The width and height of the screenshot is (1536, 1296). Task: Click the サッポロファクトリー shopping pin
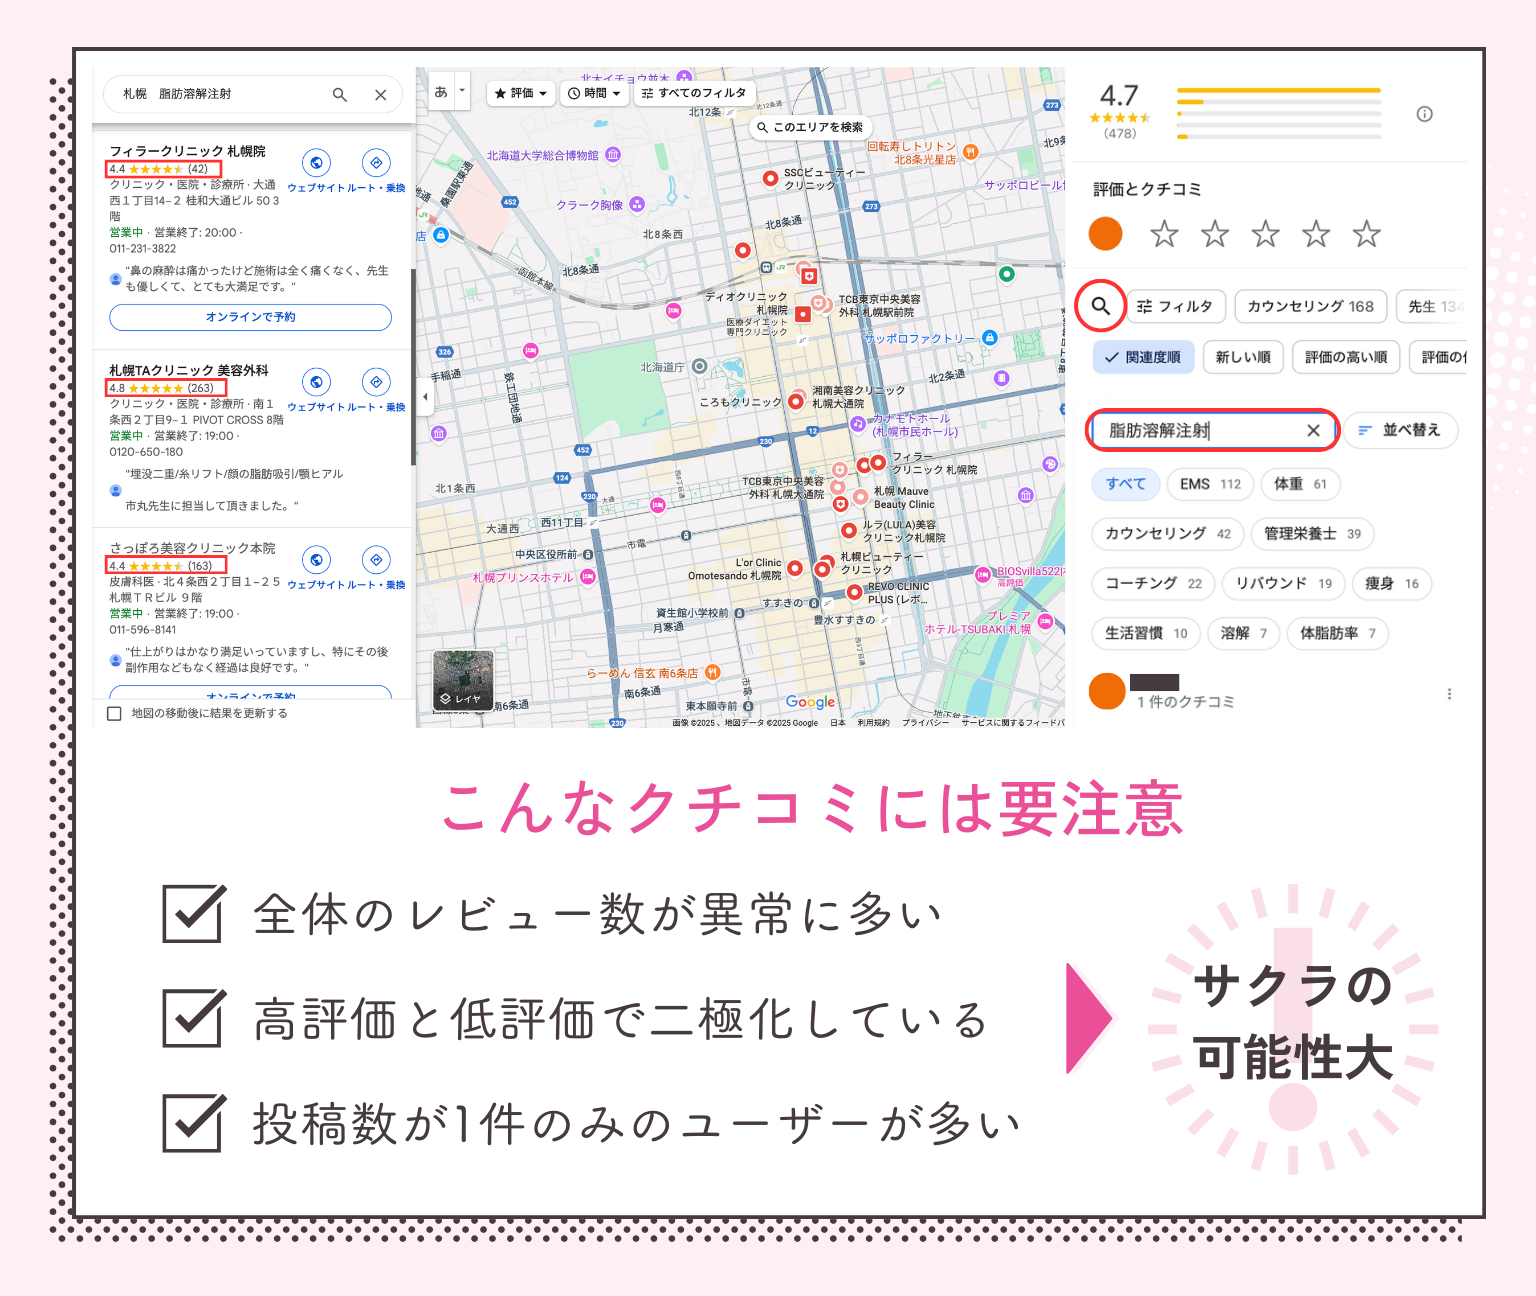[990, 338]
